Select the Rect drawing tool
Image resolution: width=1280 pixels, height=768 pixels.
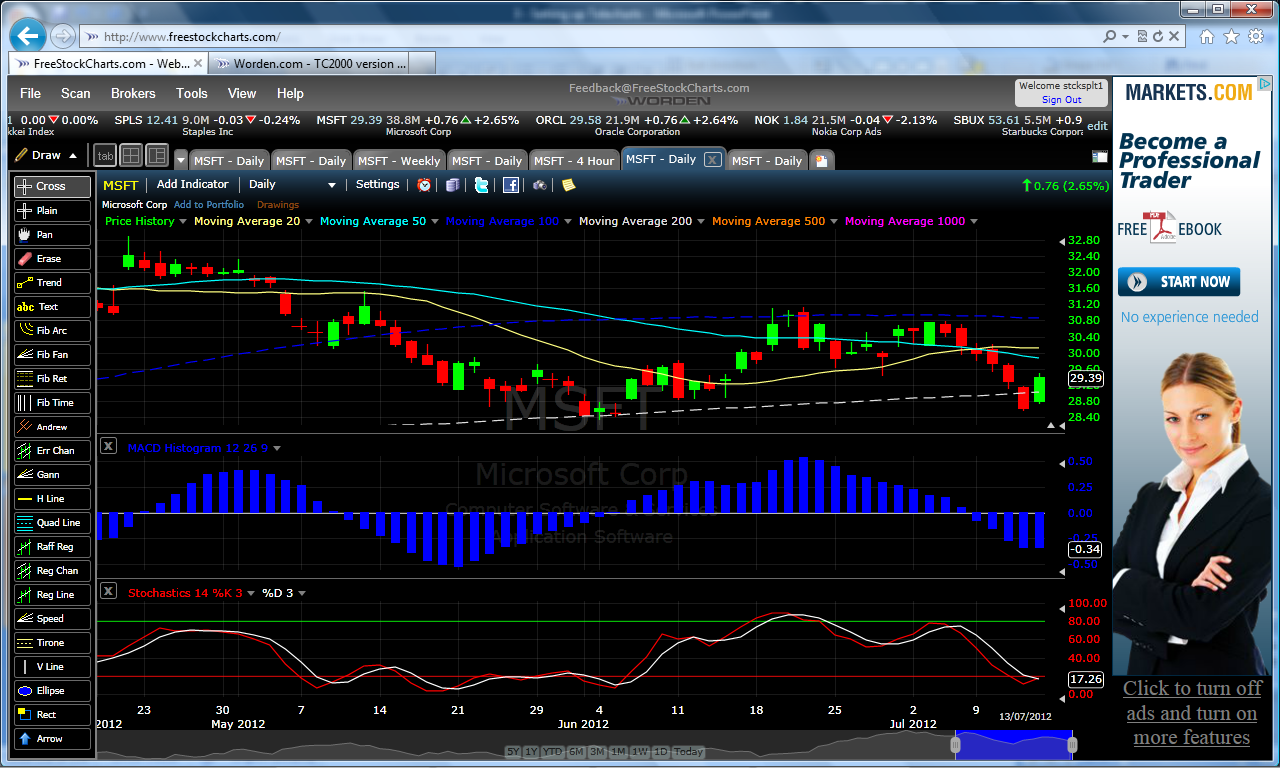(52, 714)
